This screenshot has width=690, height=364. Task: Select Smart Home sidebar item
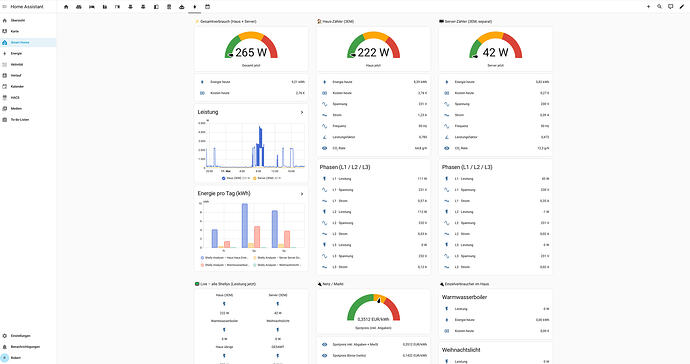point(28,42)
